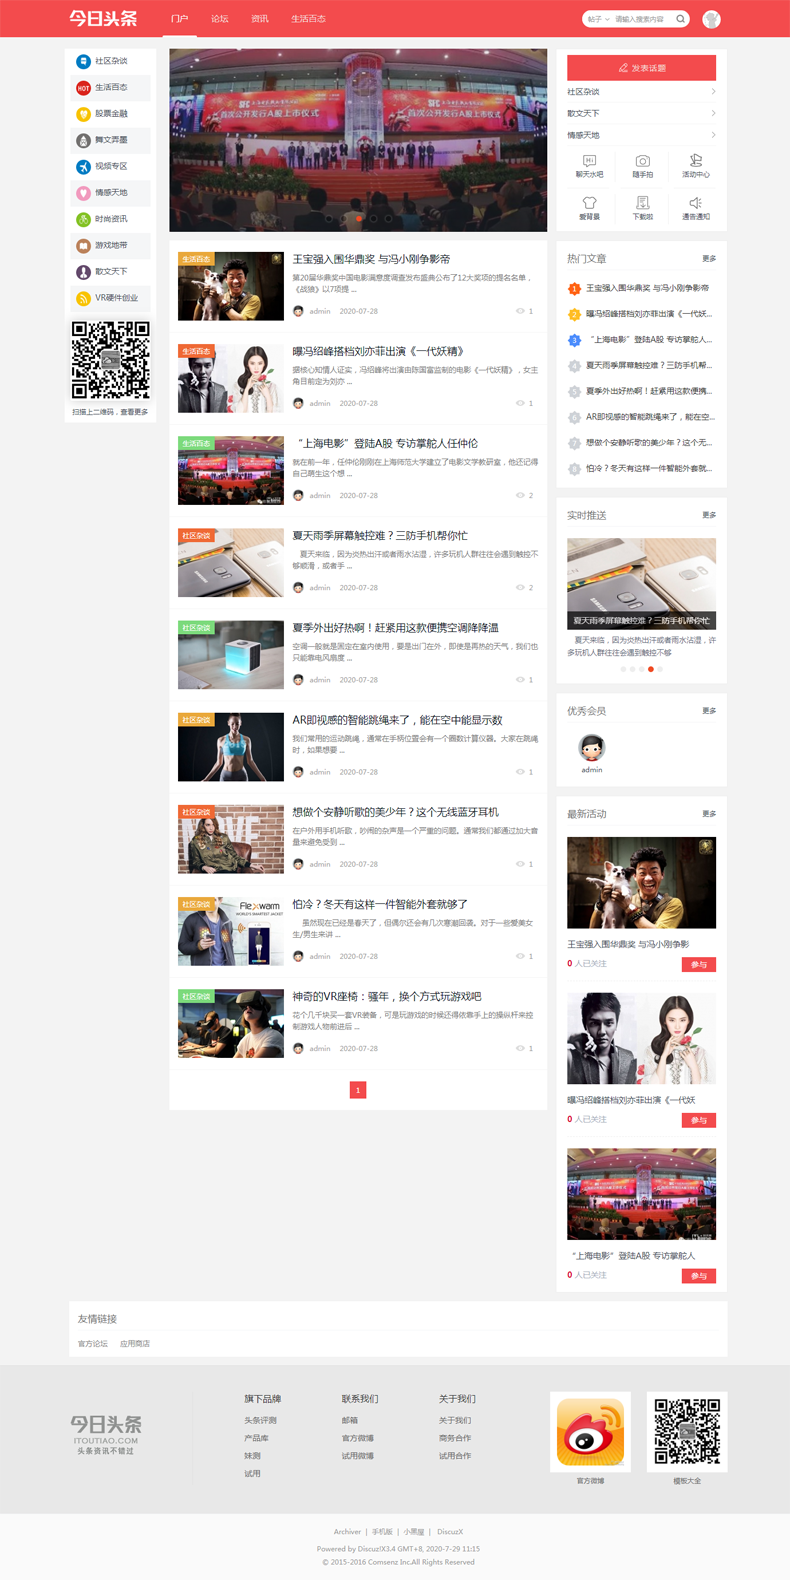The height and width of the screenshot is (1580, 790).
Task: Go to page 1 in pagination
Action: click(x=358, y=1090)
